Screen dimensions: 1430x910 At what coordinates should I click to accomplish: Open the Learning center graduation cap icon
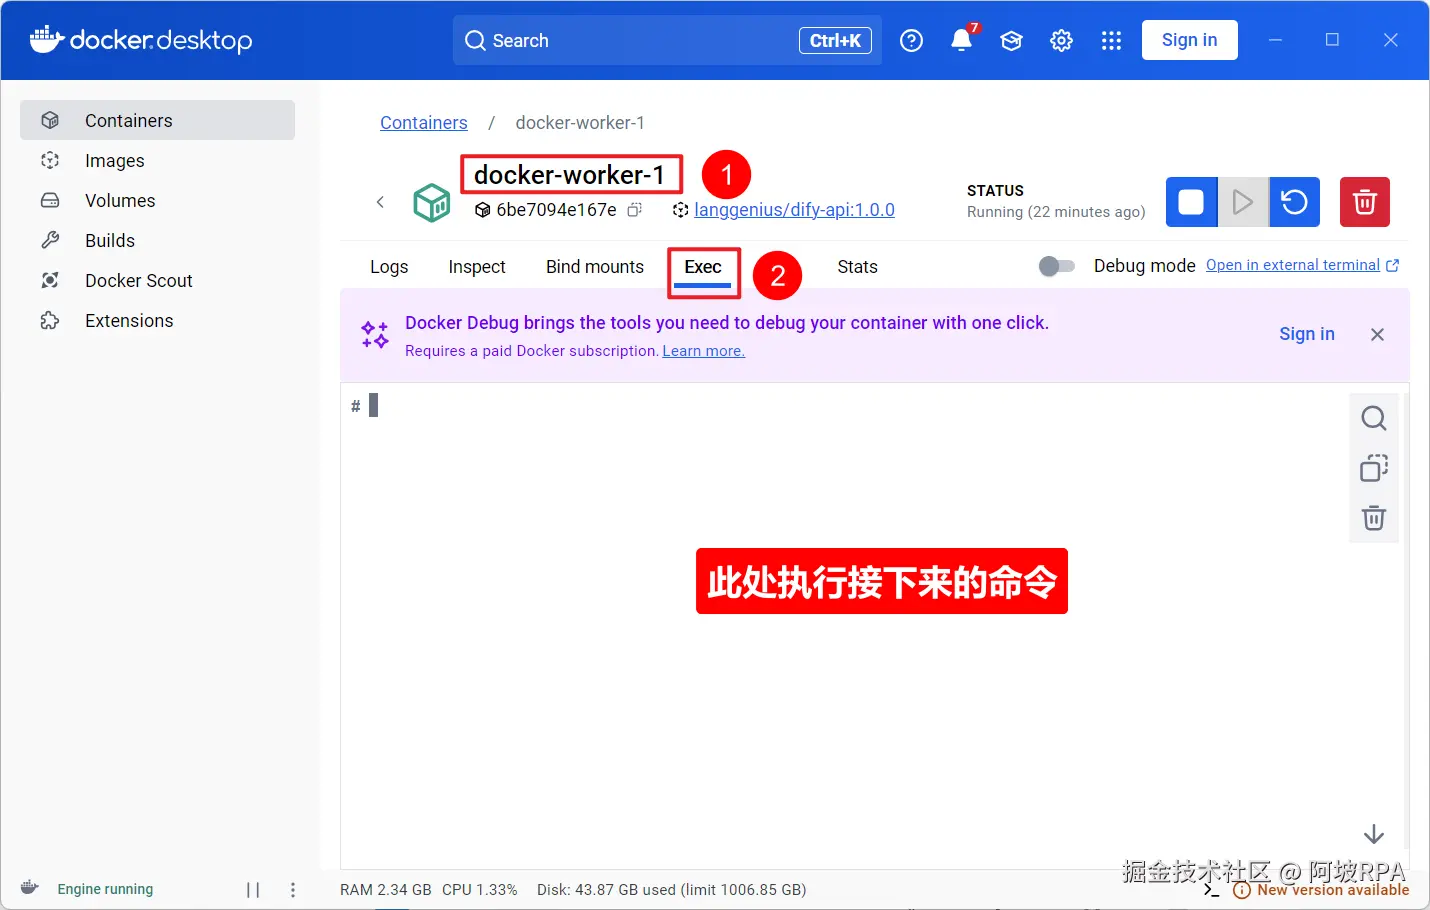(x=1011, y=40)
